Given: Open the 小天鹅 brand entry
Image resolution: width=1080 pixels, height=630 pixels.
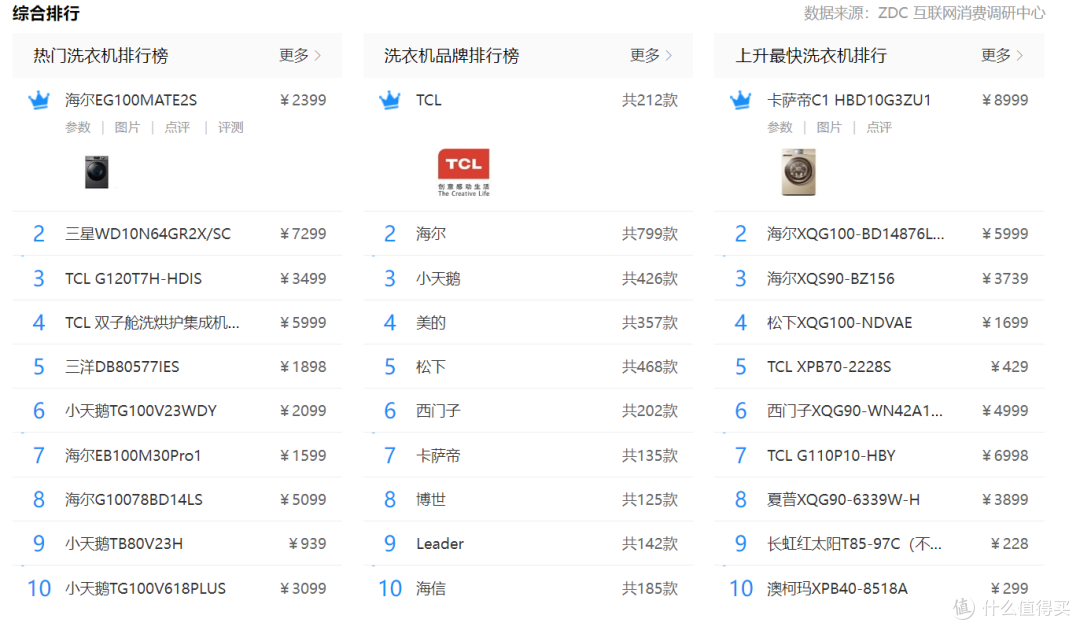Looking at the screenshot, I should (x=438, y=278).
